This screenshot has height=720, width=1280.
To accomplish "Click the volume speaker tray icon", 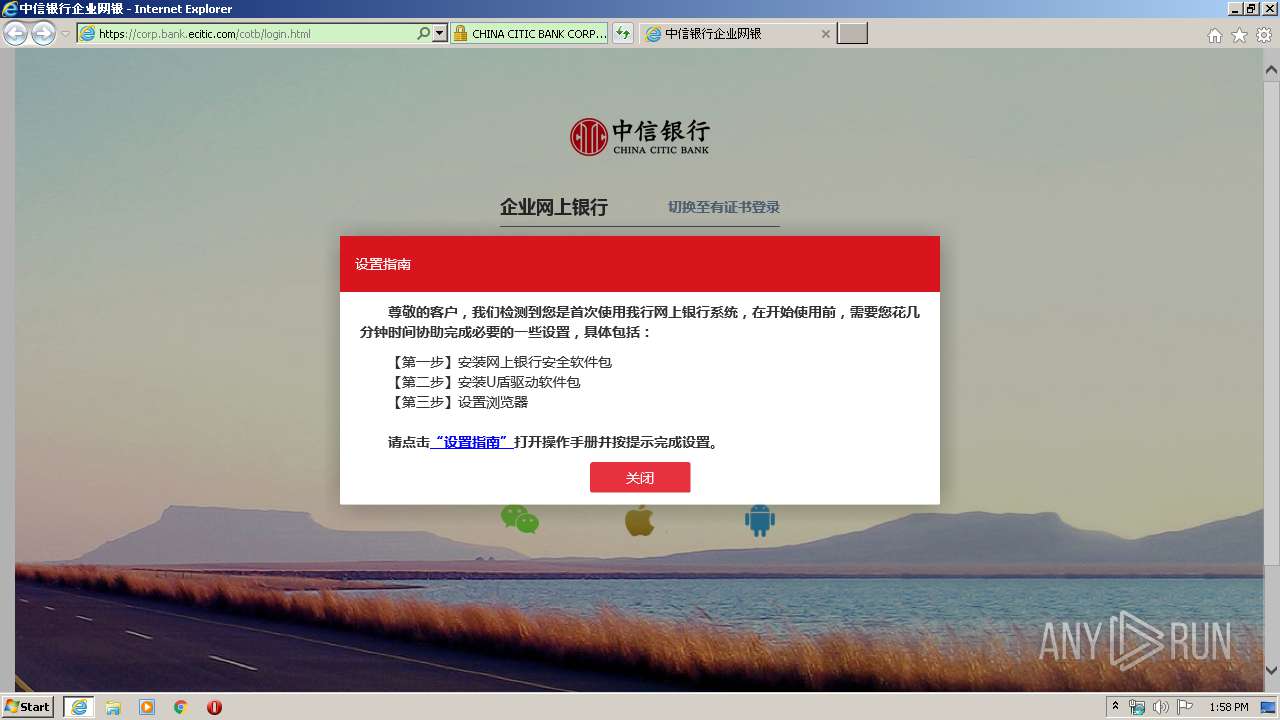I will 1160,707.
